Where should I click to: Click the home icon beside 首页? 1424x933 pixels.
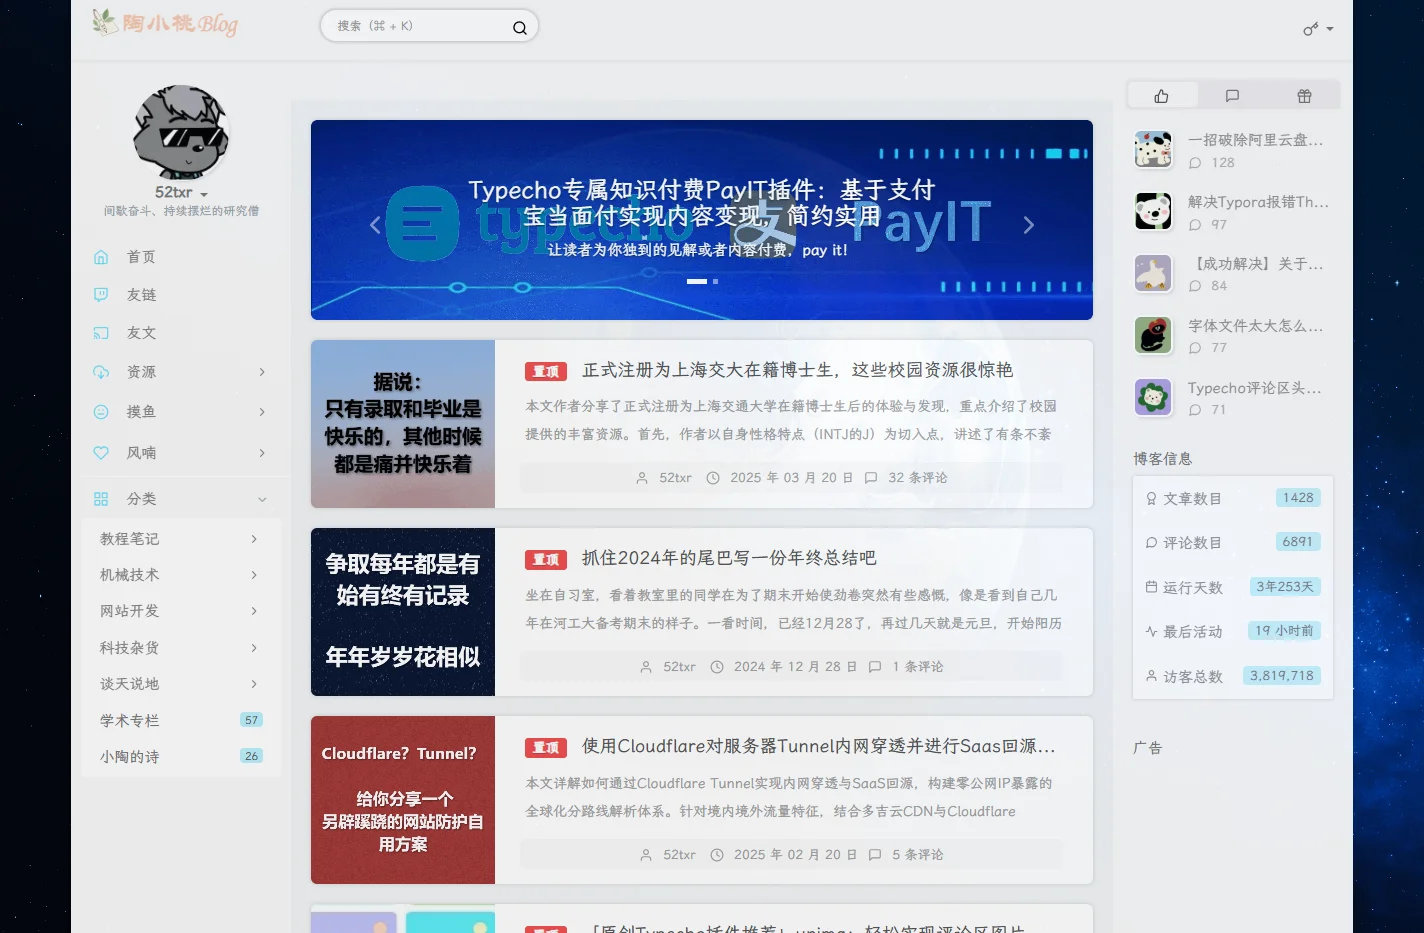pos(101,257)
